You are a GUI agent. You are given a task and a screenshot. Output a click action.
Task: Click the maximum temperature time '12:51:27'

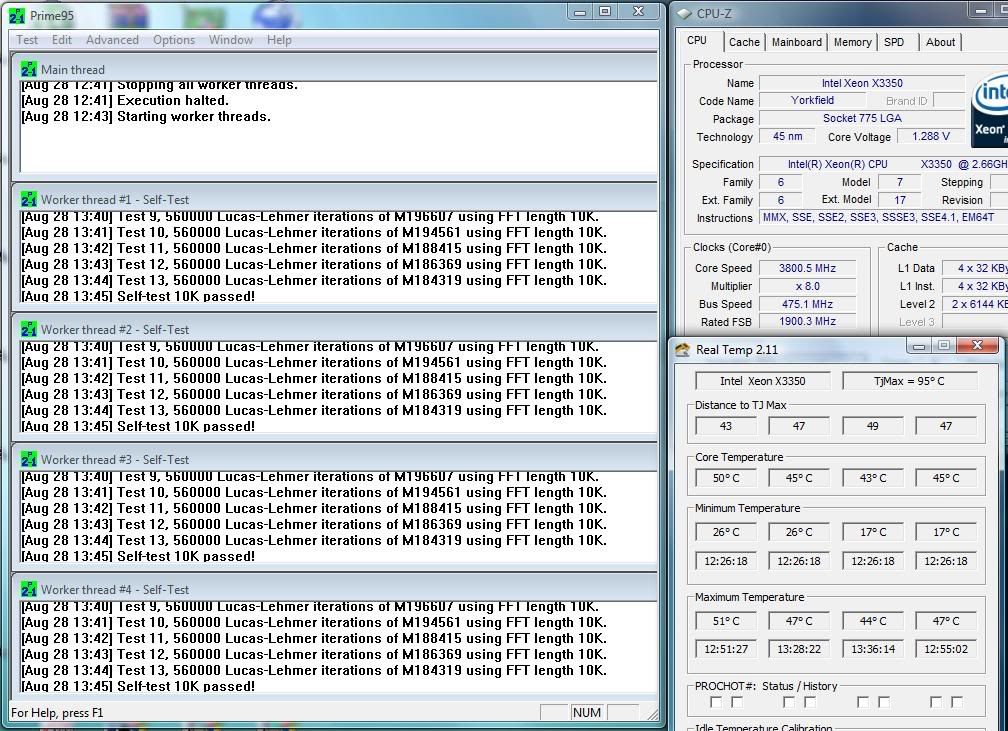point(726,649)
